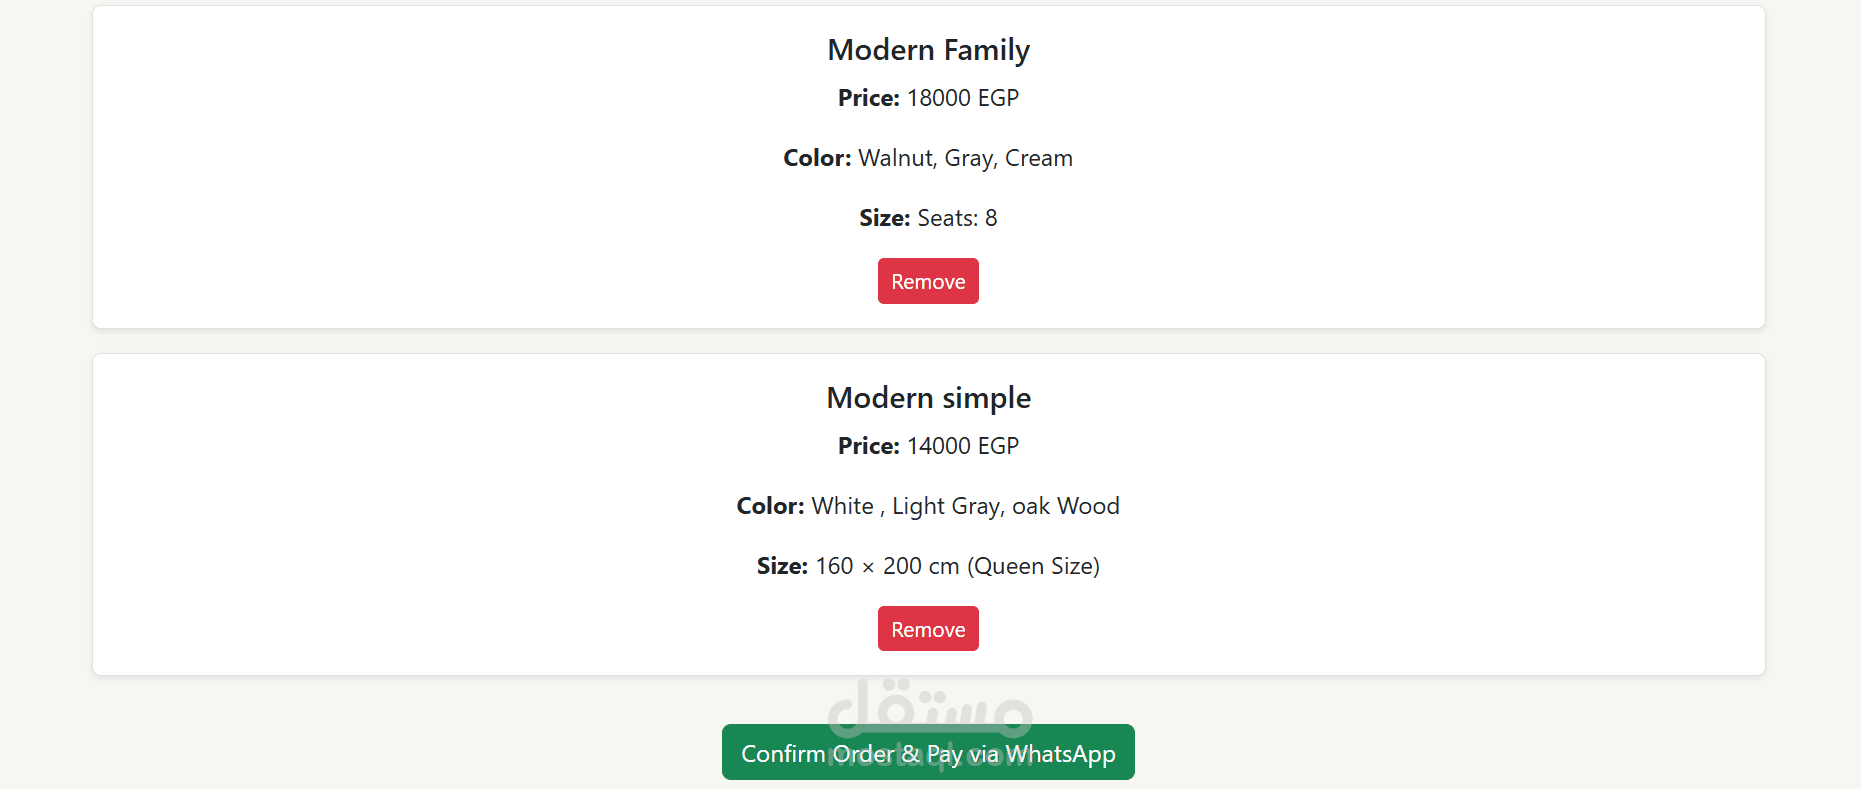Screen dimensions: 1861x789
Task: Click the bold Size label under Modern Family
Action: tap(885, 218)
